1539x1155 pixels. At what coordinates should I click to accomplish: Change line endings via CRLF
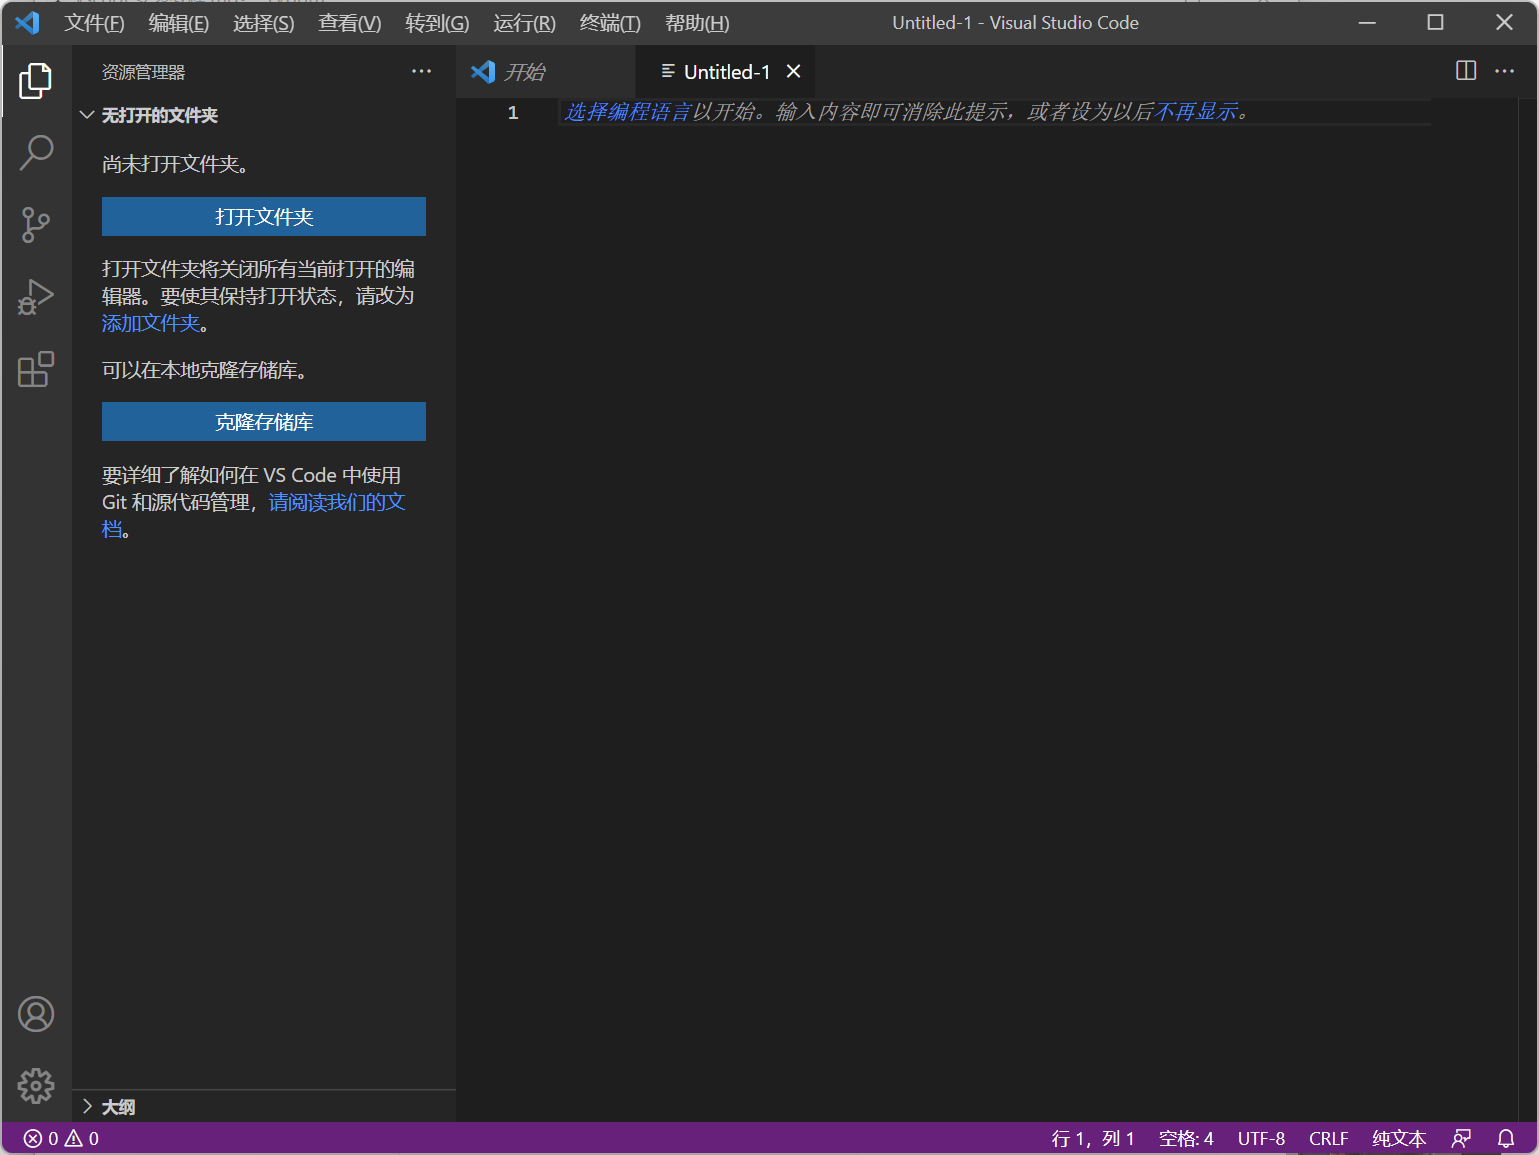1328,1138
